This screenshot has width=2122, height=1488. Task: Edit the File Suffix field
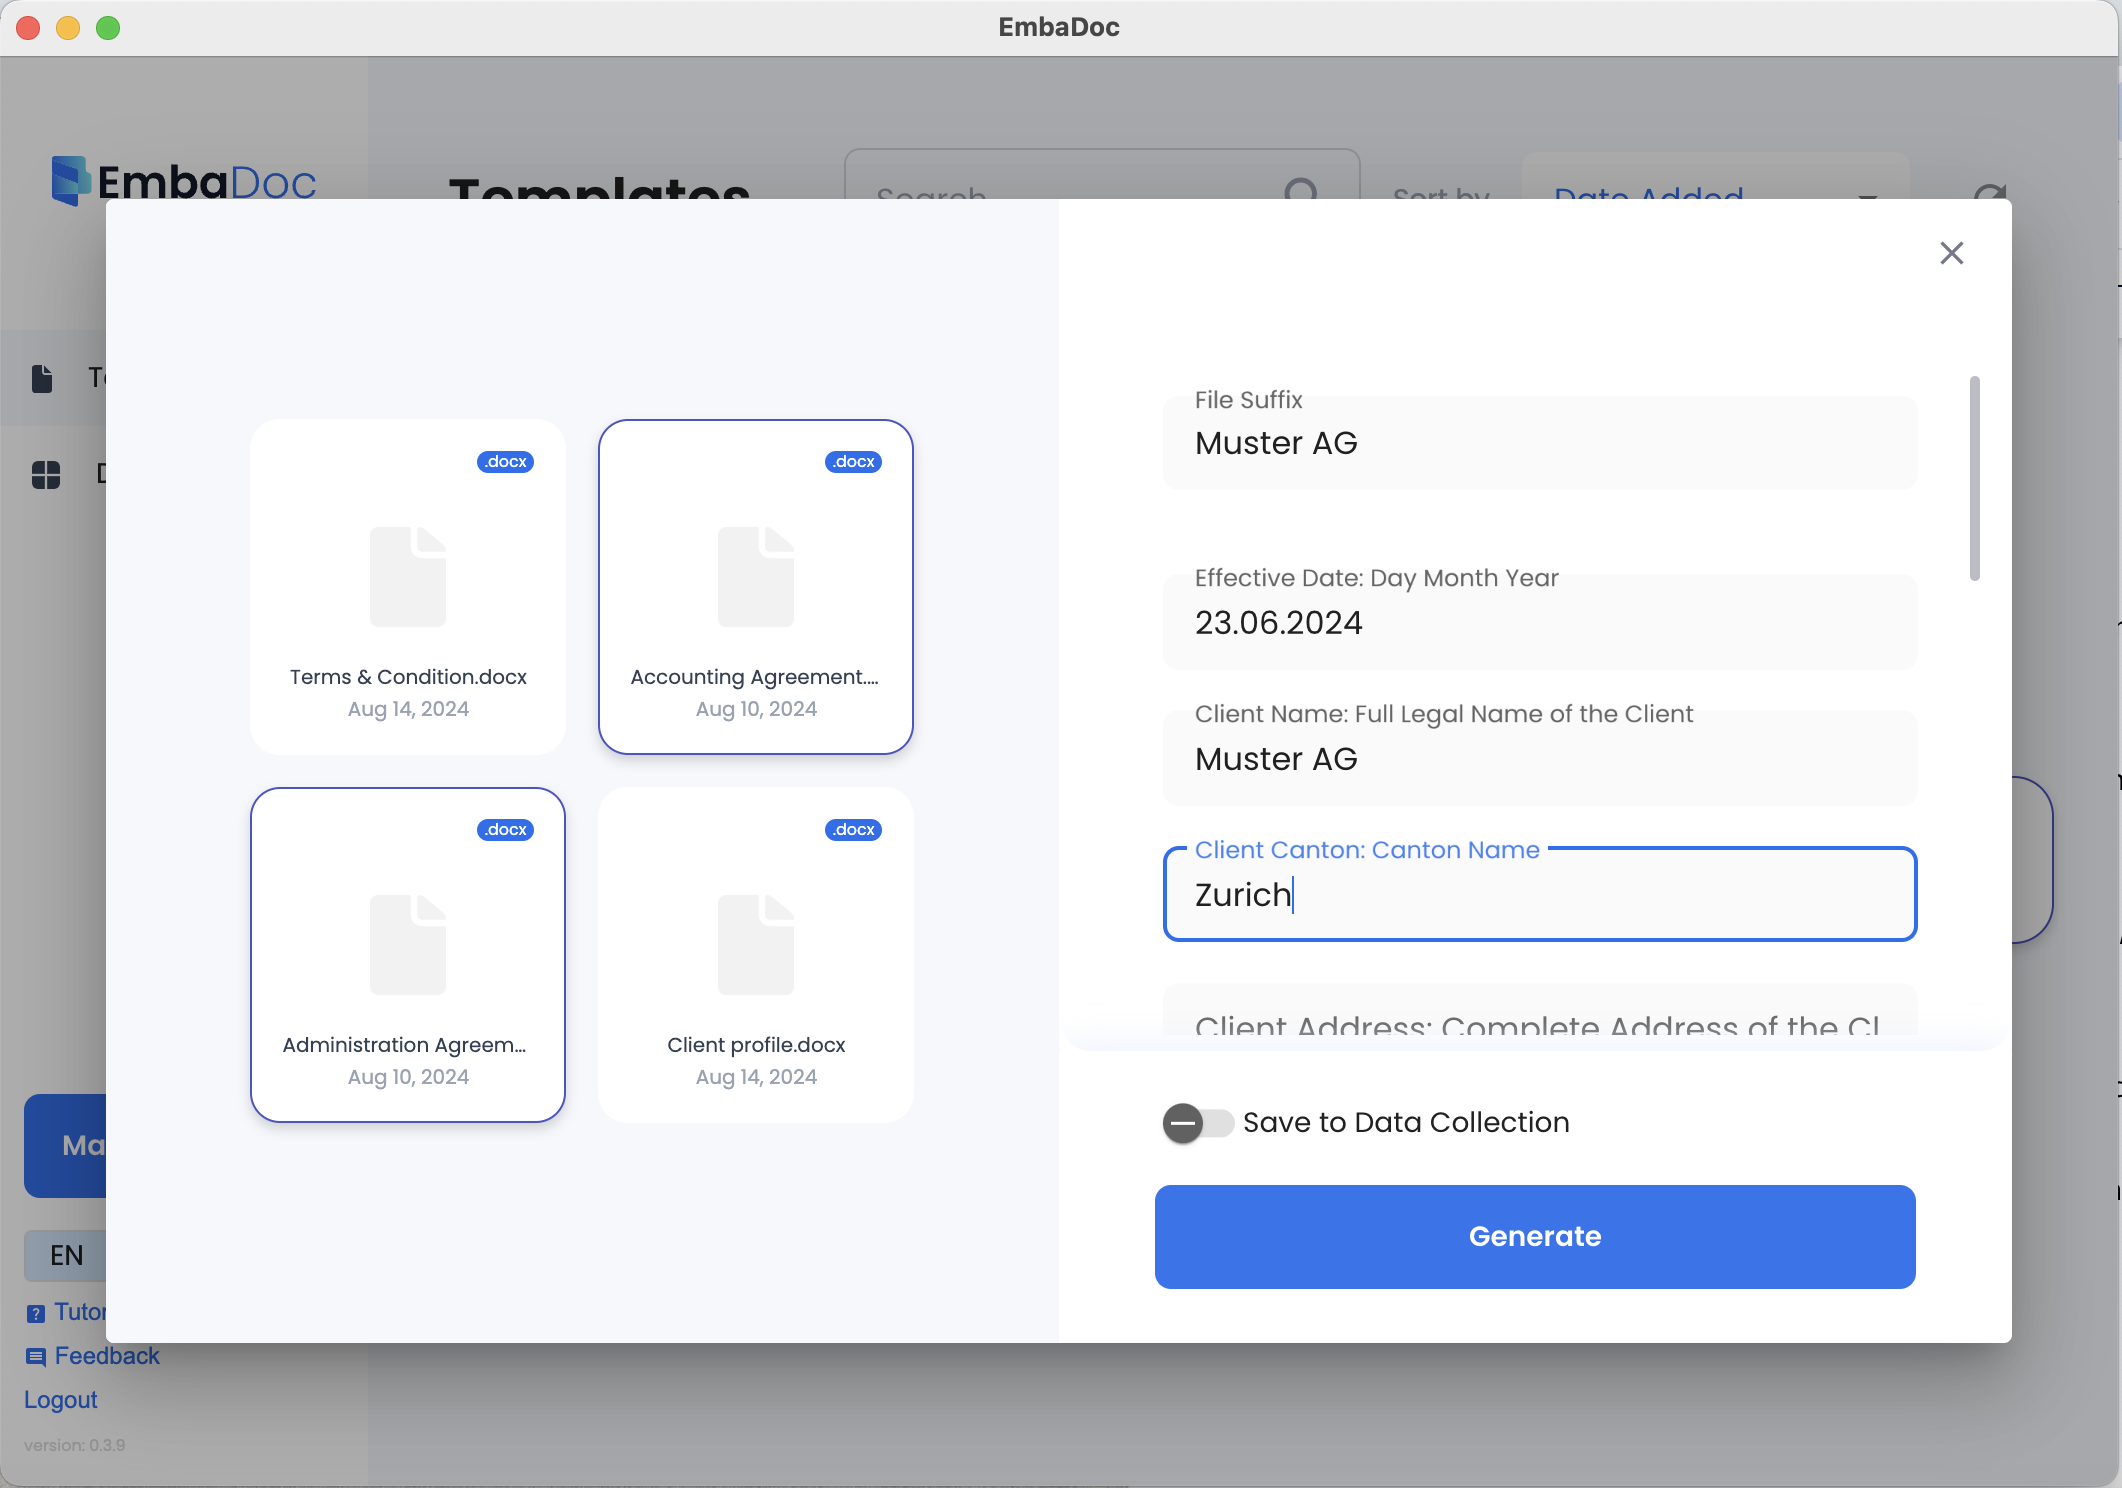(x=1539, y=444)
